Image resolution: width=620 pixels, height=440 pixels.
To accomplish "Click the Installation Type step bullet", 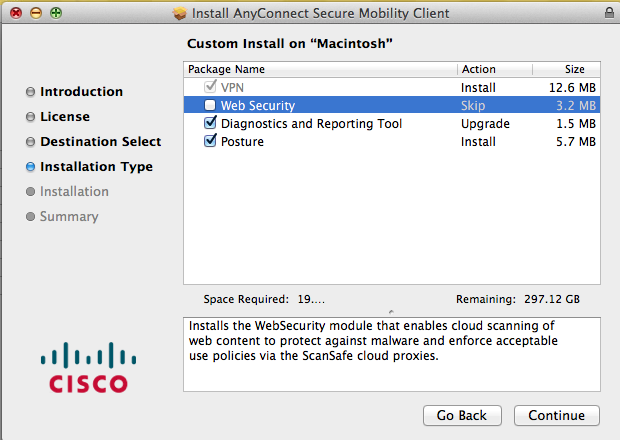I will click(x=31, y=167).
